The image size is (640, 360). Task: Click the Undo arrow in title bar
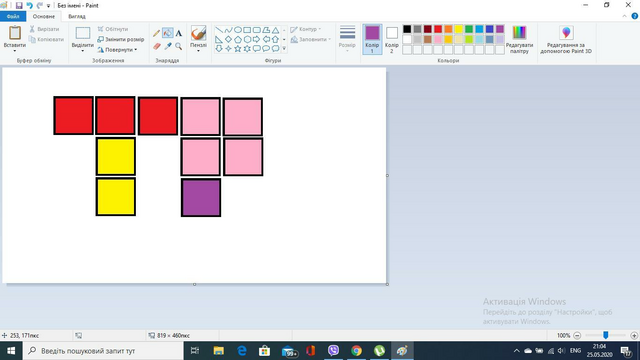(x=29, y=5)
